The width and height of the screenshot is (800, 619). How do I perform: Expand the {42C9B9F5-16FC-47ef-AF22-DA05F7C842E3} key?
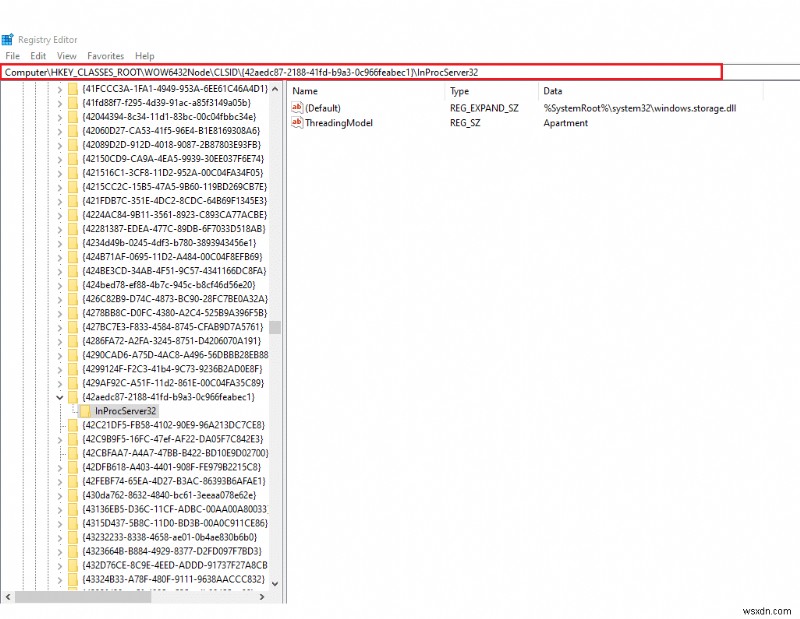click(x=59, y=439)
